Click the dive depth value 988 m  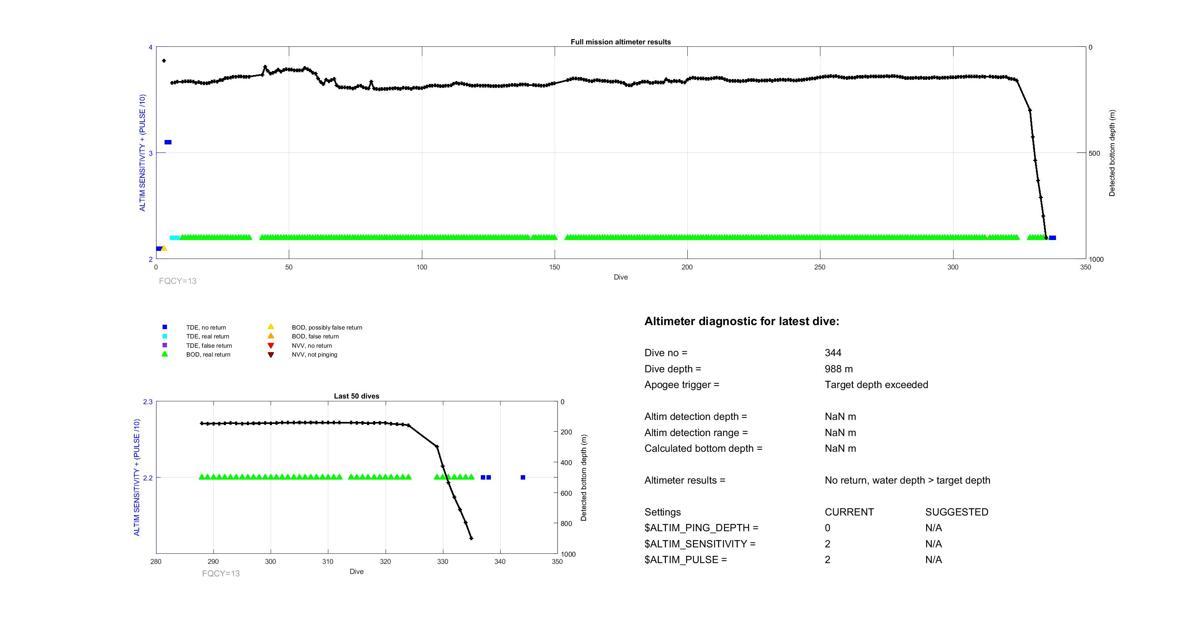[839, 369]
